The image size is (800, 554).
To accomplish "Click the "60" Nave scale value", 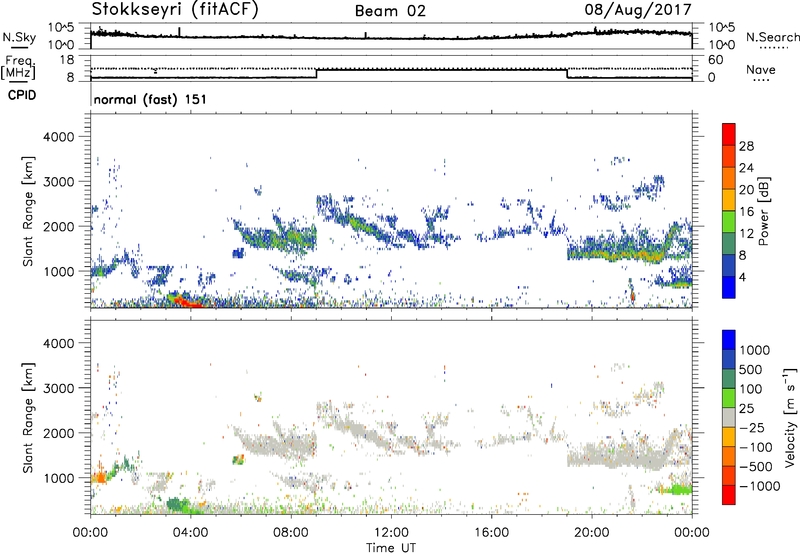I will pyautogui.click(x=715, y=60).
